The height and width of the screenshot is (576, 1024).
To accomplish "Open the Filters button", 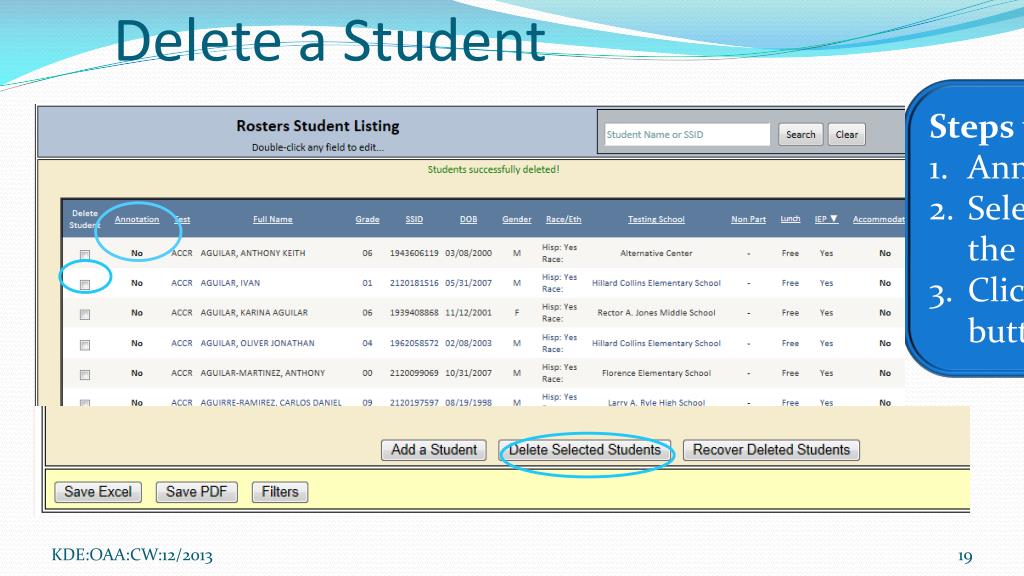I will [280, 492].
